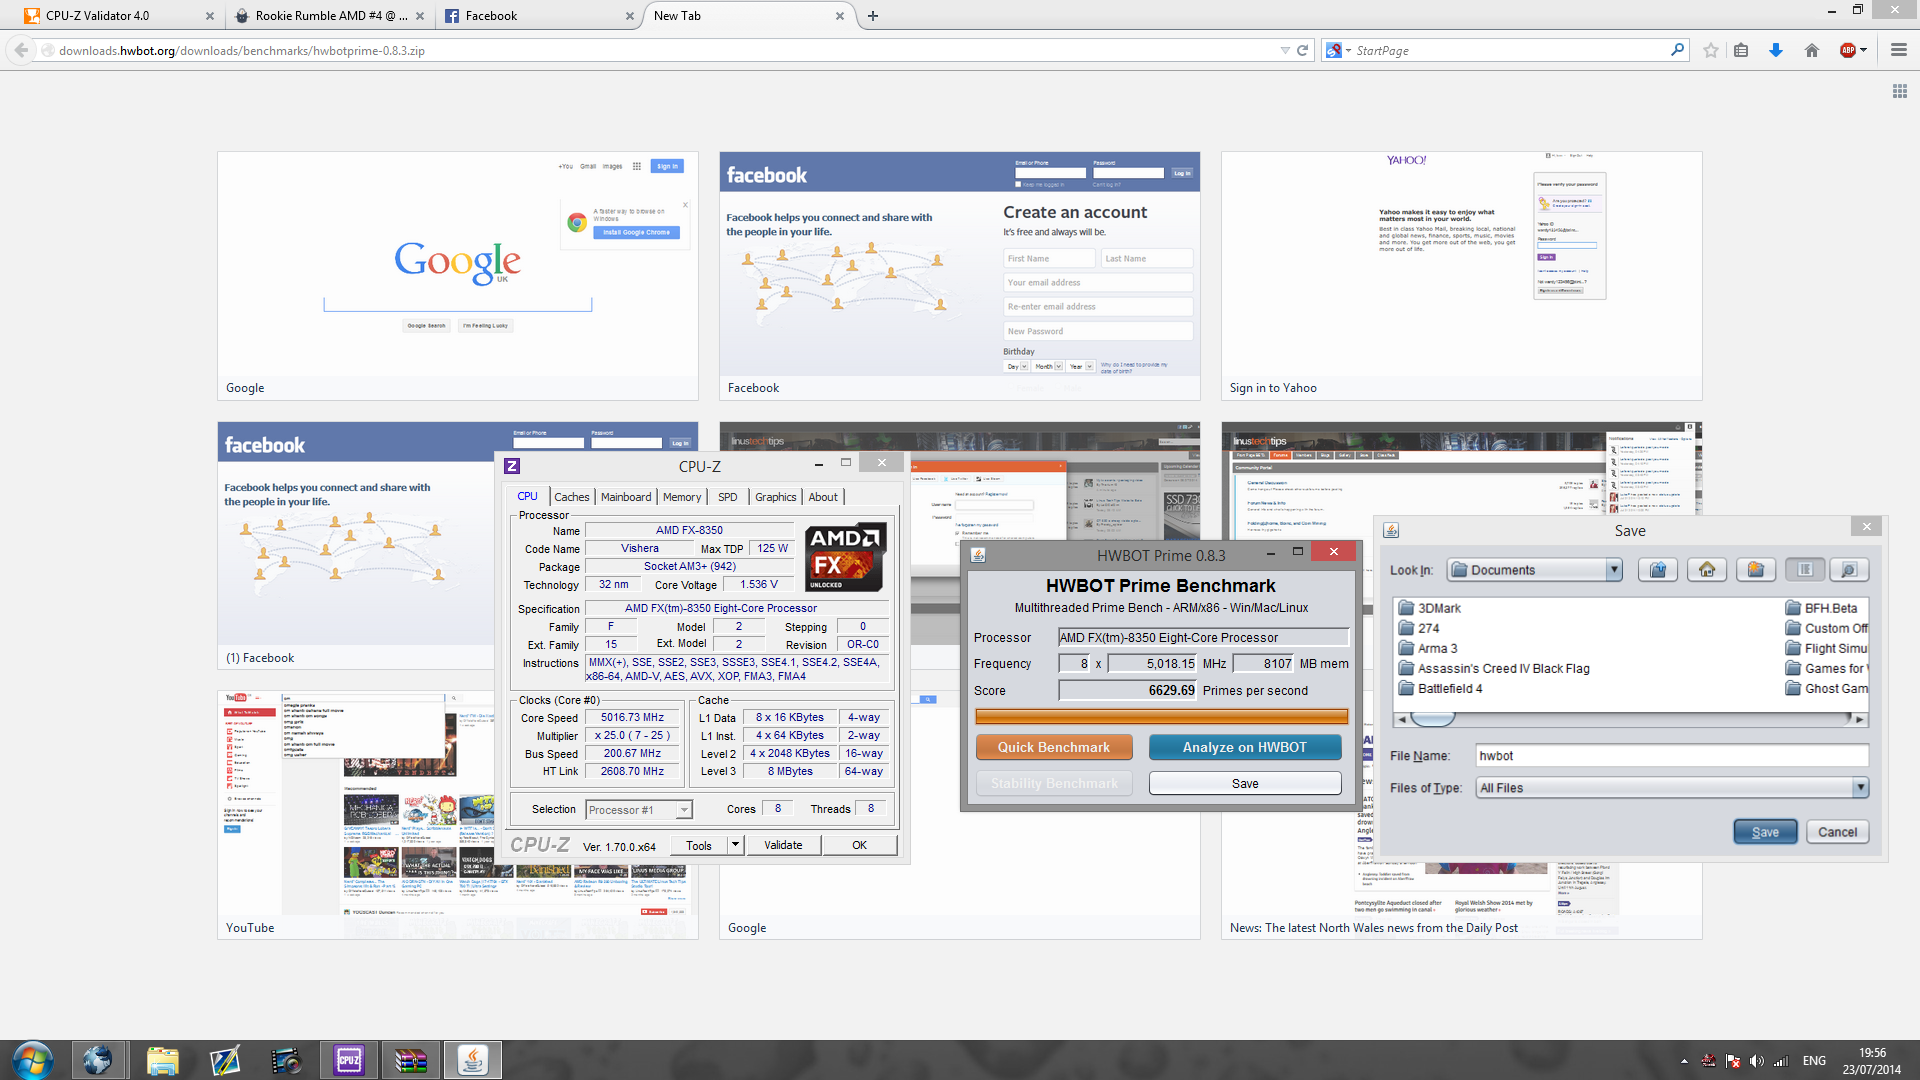Select the Arma 3 folder
Viewport: 1920px width, 1080px height.
[x=1428, y=648]
